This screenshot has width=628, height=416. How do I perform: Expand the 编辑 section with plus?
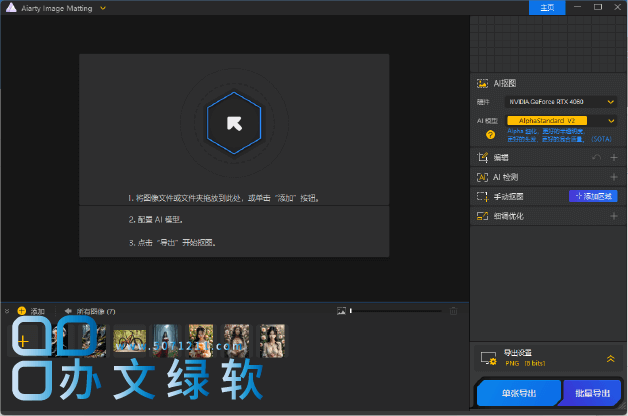tap(613, 157)
